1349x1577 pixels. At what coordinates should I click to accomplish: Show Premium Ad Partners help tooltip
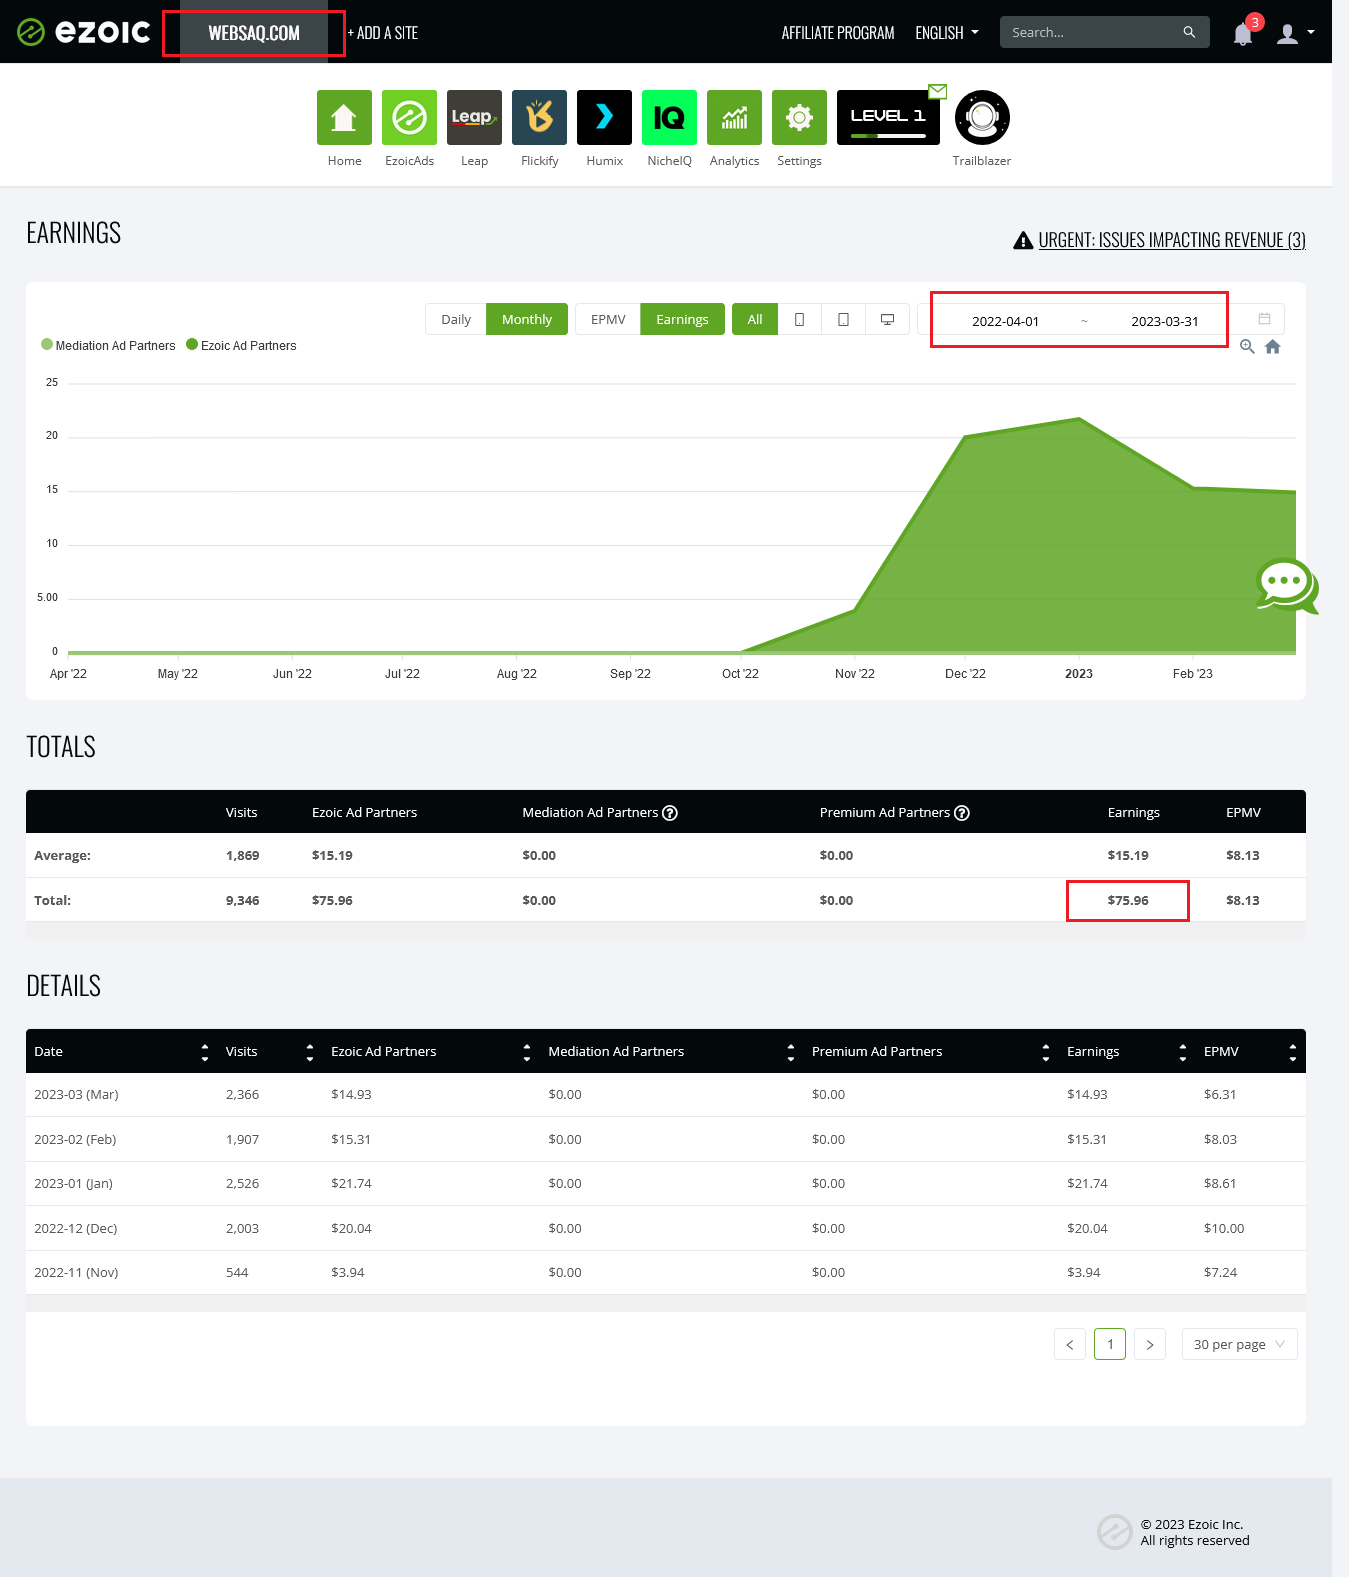pyautogui.click(x=962, y=813)
